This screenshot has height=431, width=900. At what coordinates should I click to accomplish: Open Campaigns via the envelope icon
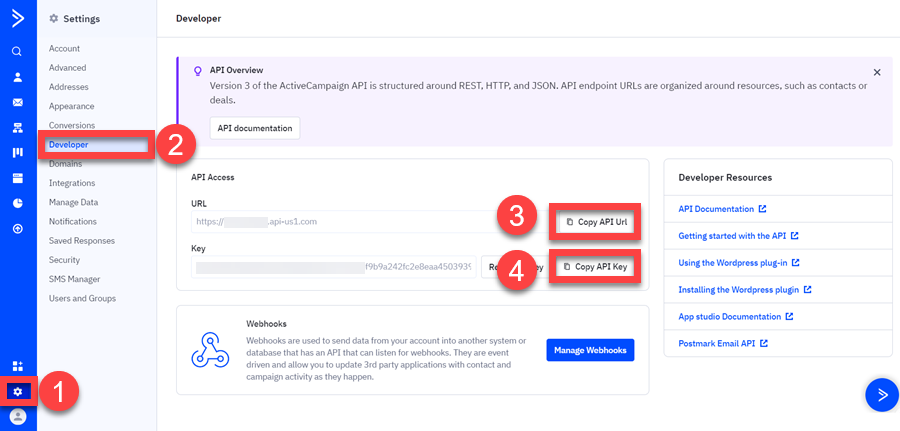tap(18, 103)
